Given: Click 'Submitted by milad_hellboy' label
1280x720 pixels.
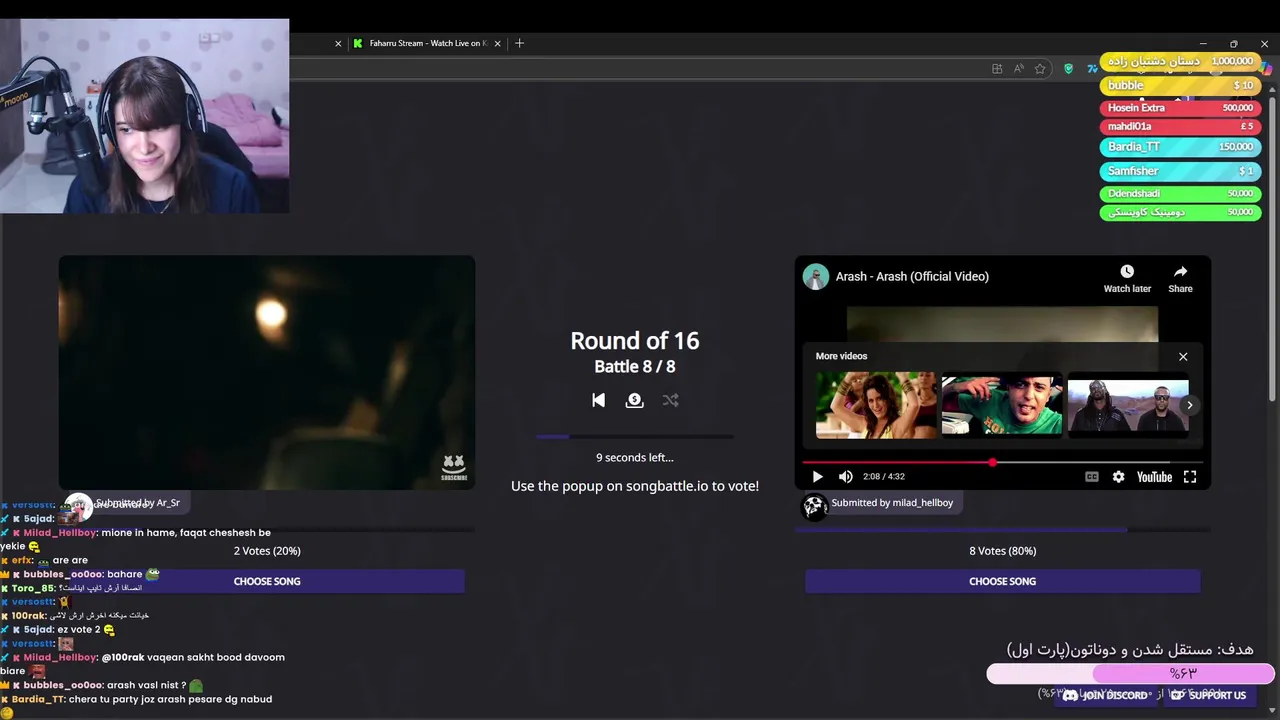Looking at the screenshot, I should tap(892, 503).
